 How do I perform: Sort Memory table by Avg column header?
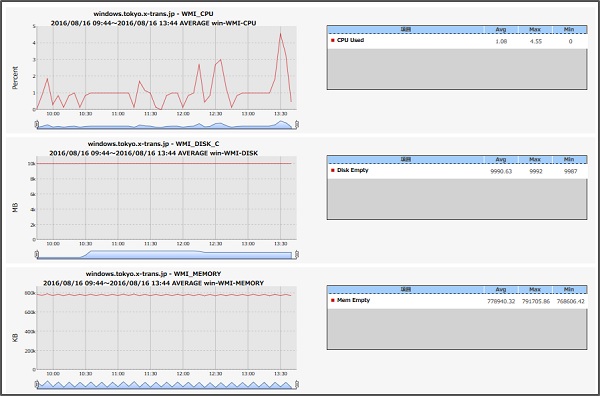coord(501,290)
